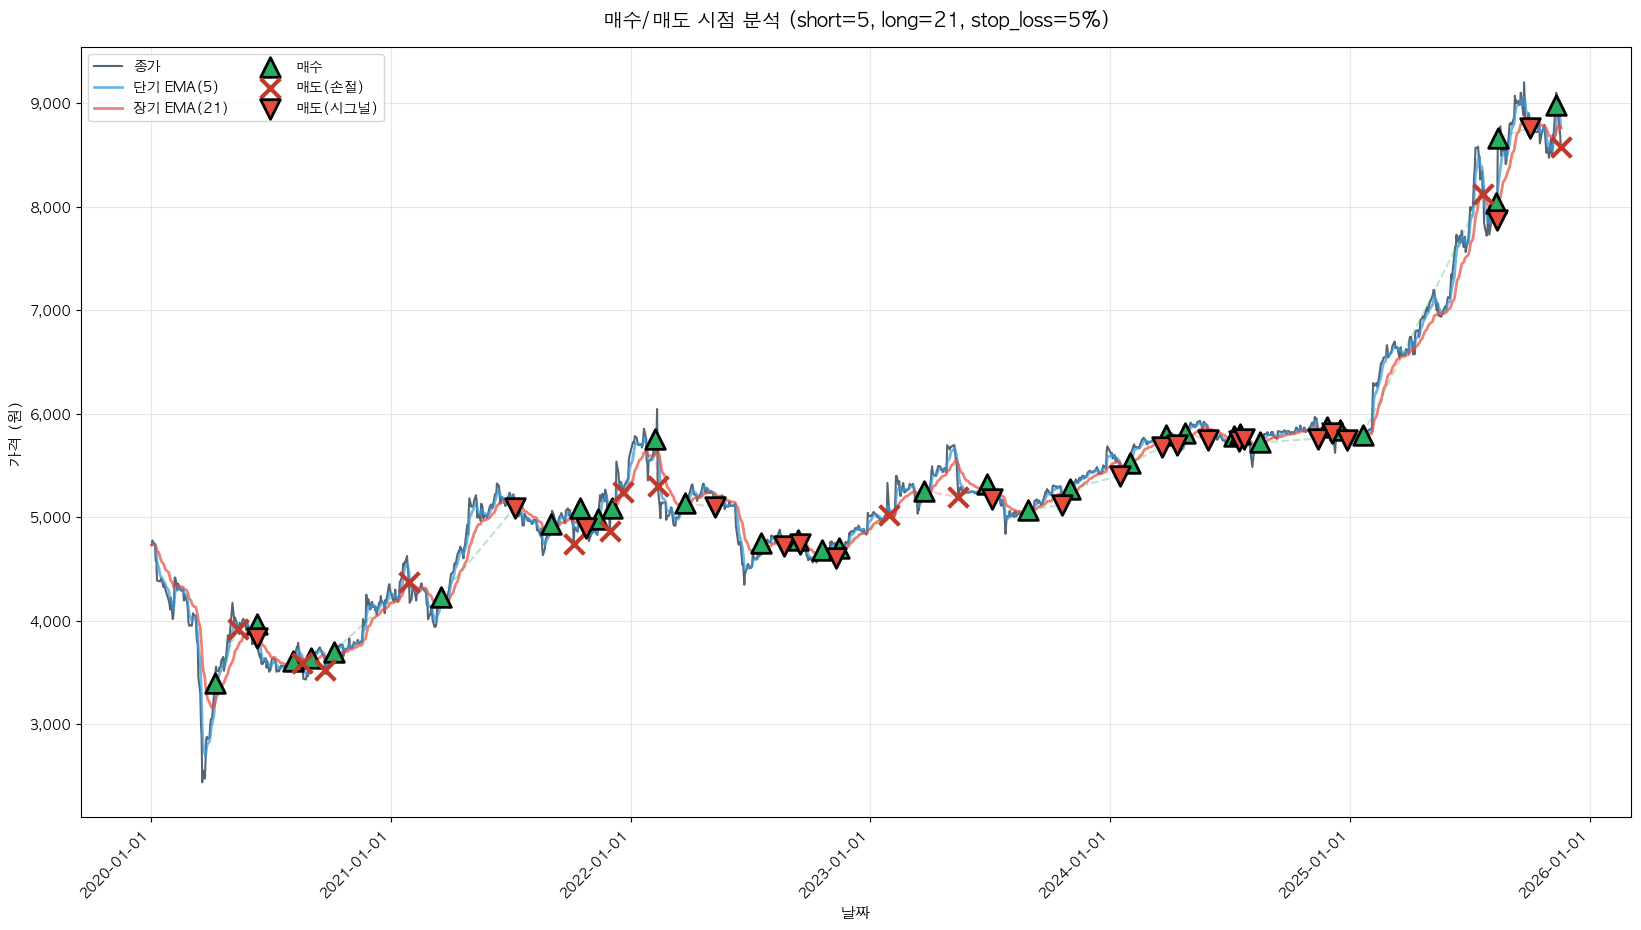Screen dimensions: 1641x930
Task: Click the 장기 EMA(21) legend label
Action: coord(180,108)
